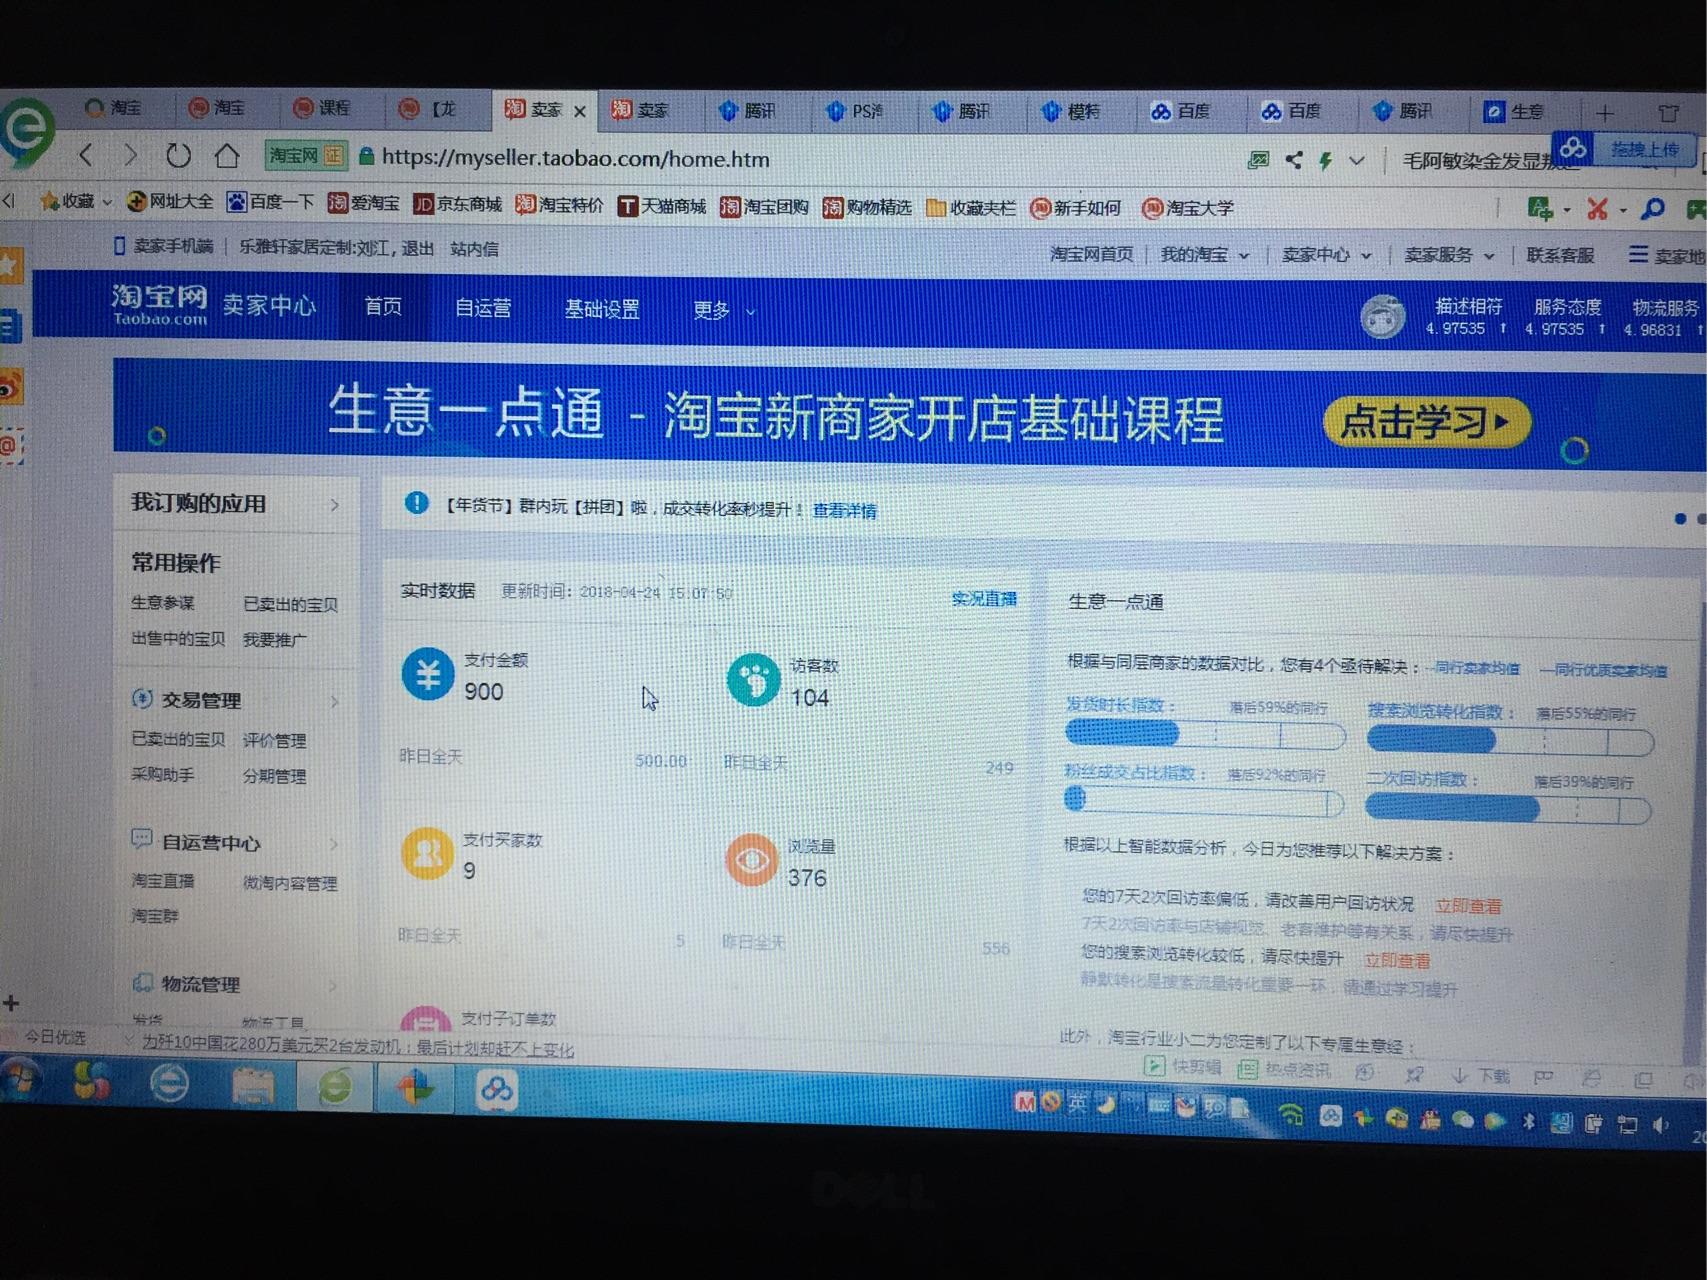Viewport: 1707px width, 1280px height.
Task: Click the share icon in address bar
Action: pos(1293,159)
